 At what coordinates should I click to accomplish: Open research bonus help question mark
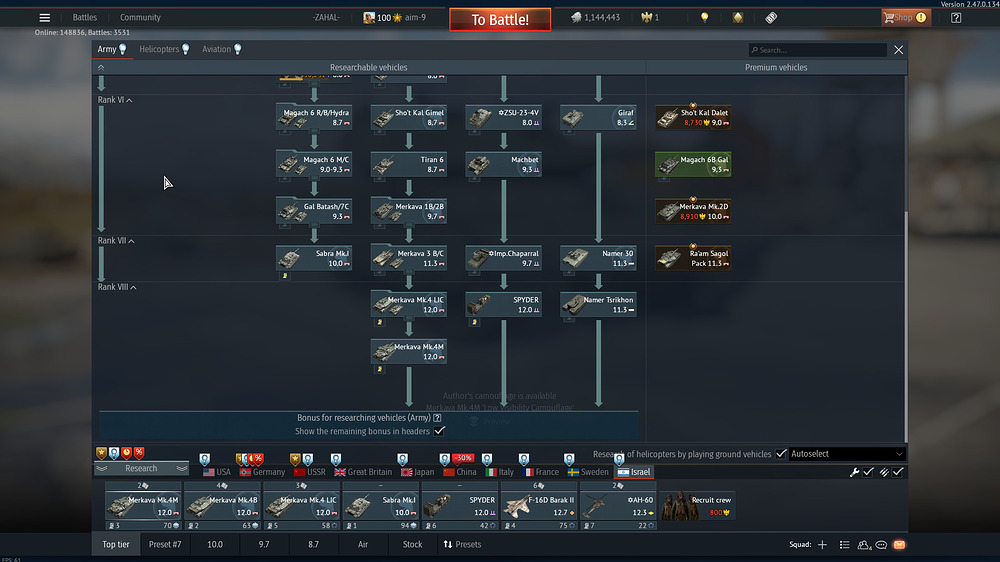click(438, 418)
